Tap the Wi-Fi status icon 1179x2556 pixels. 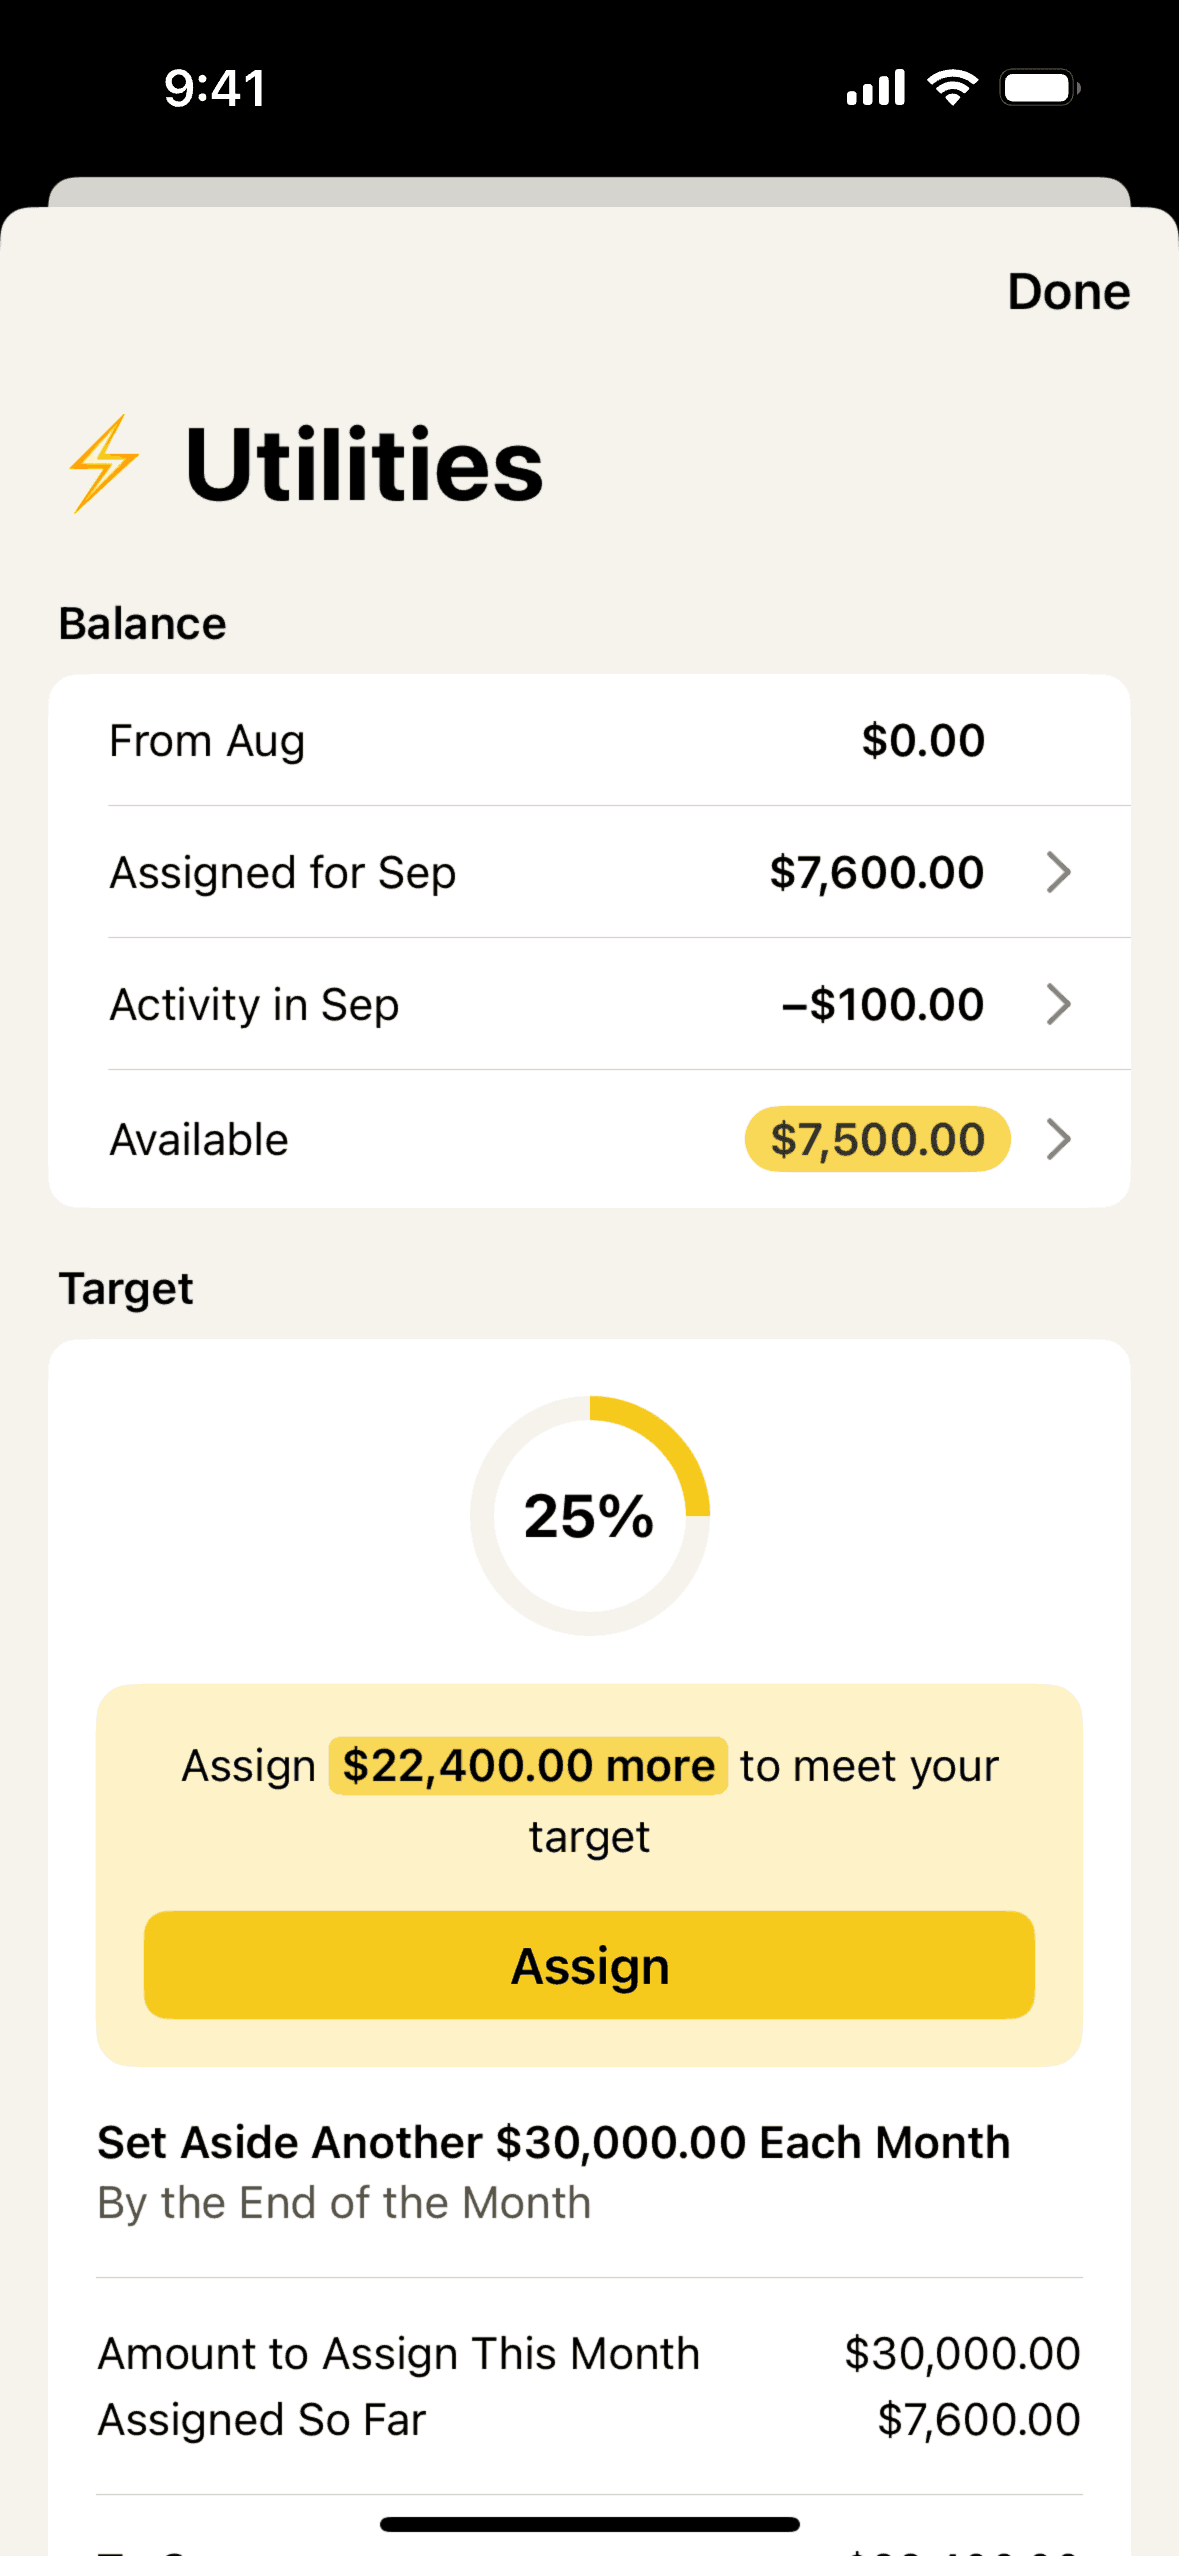(x=953, y=88)
